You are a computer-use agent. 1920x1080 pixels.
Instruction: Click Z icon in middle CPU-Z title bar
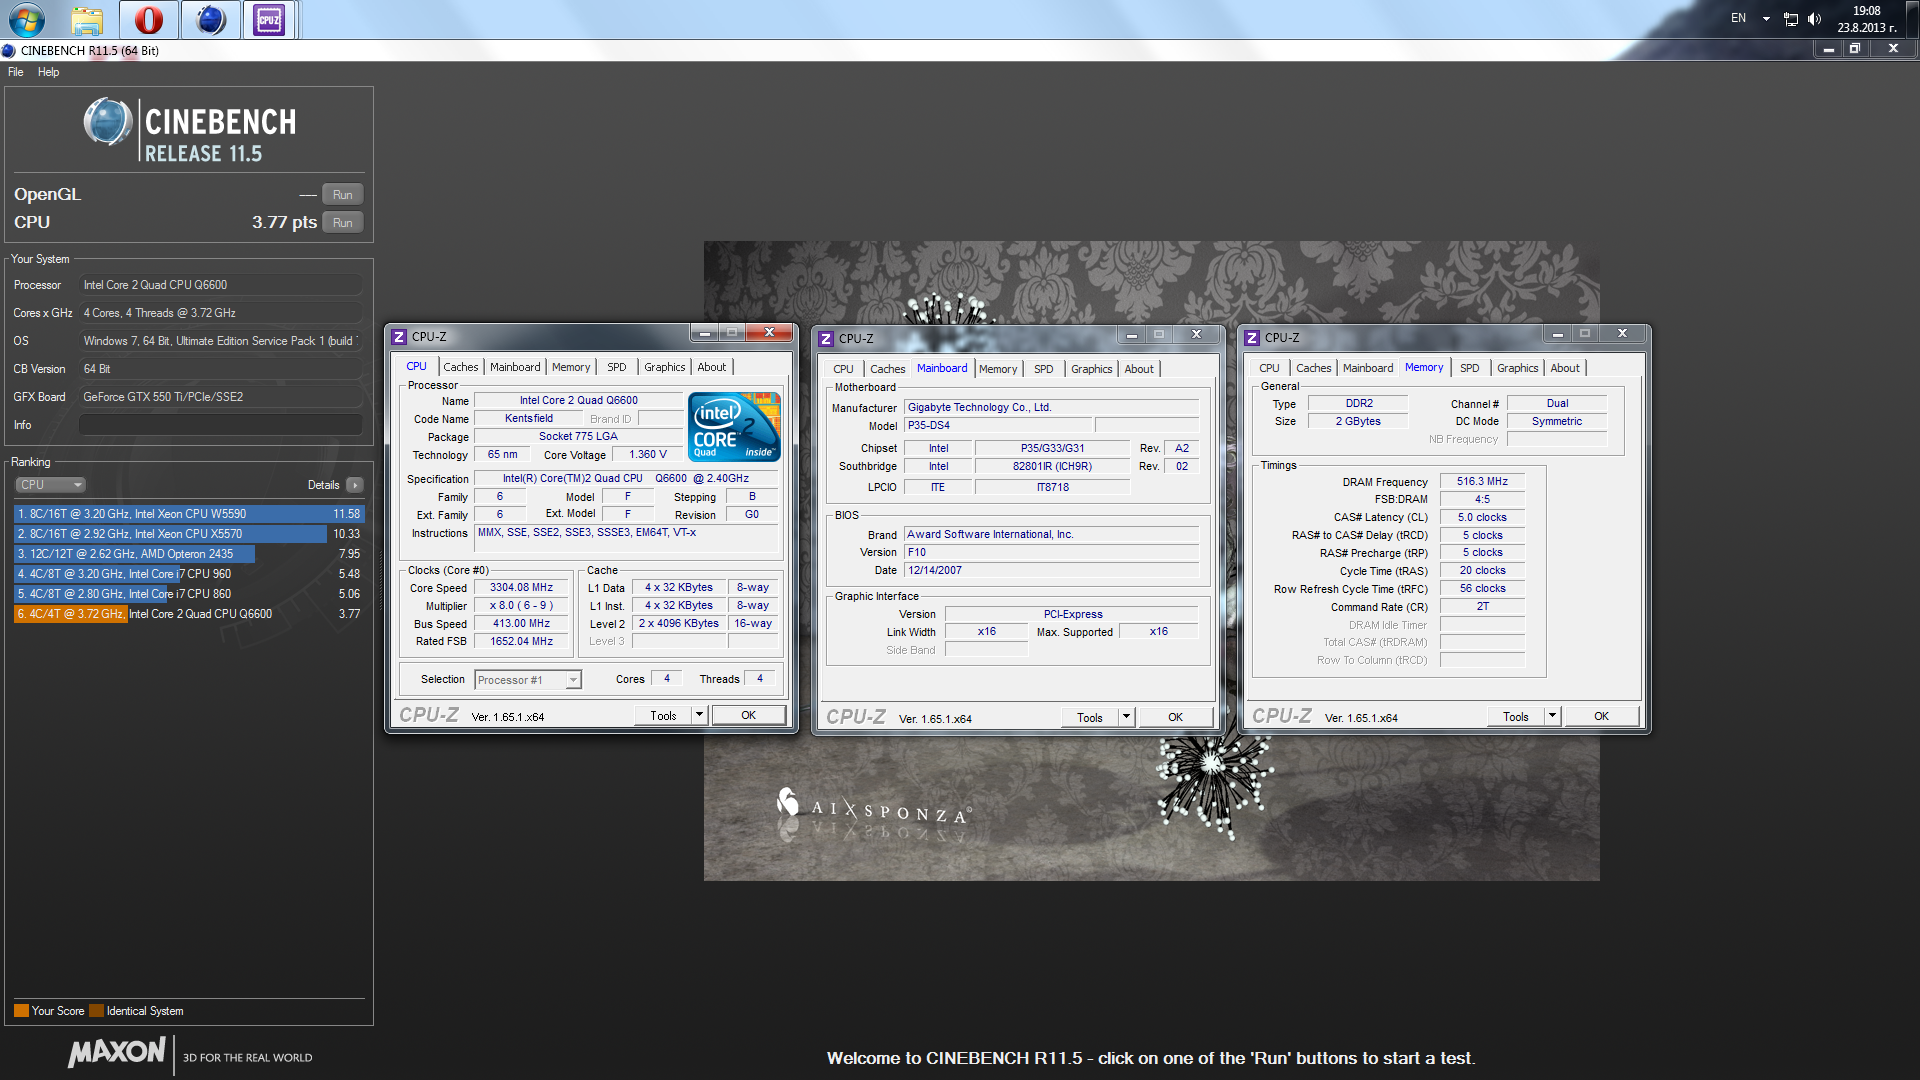[x=826, y=339]
